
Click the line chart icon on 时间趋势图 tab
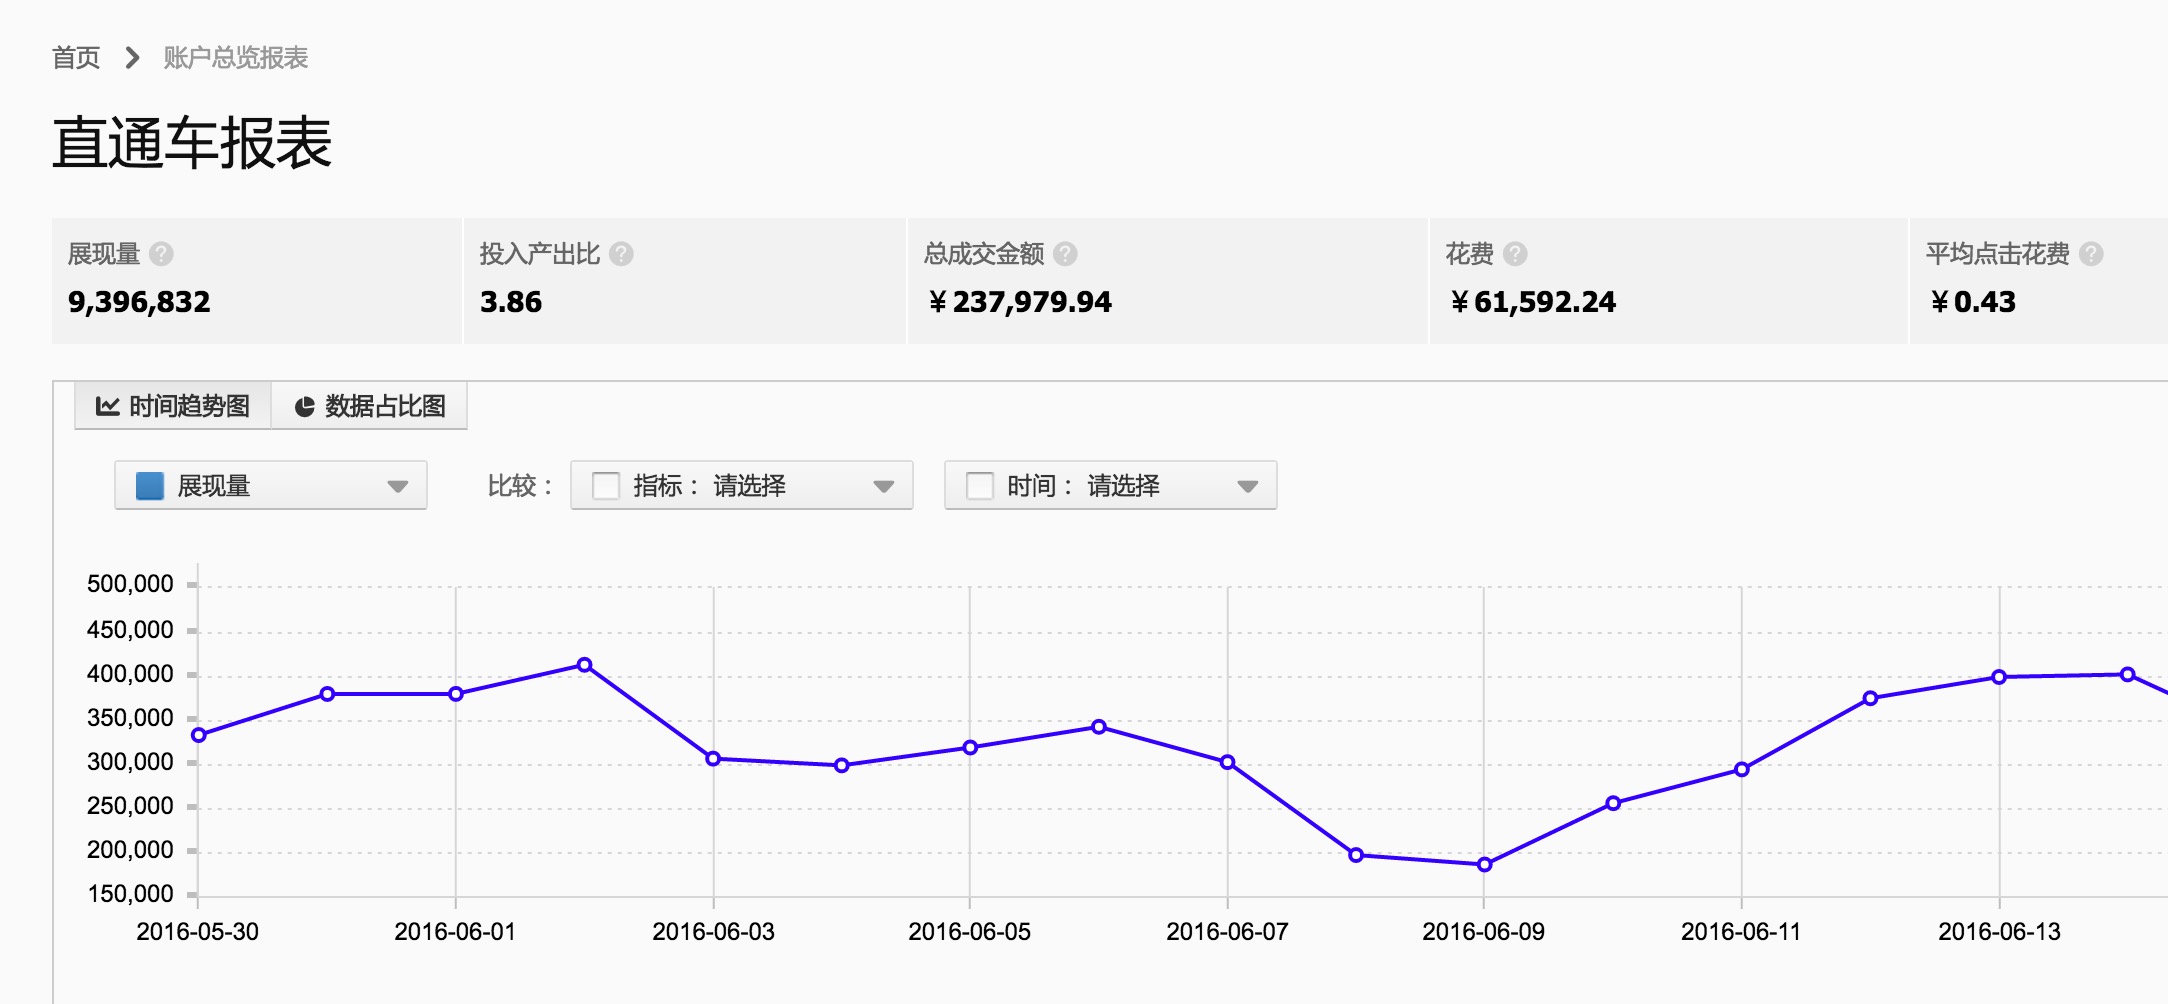point(107,406)
